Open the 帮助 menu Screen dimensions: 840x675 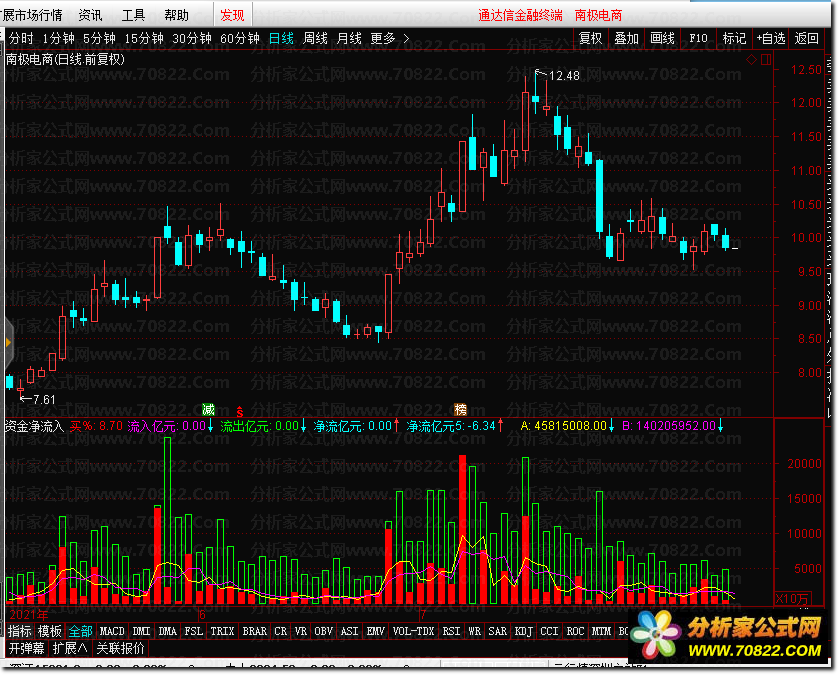point(177,15)
